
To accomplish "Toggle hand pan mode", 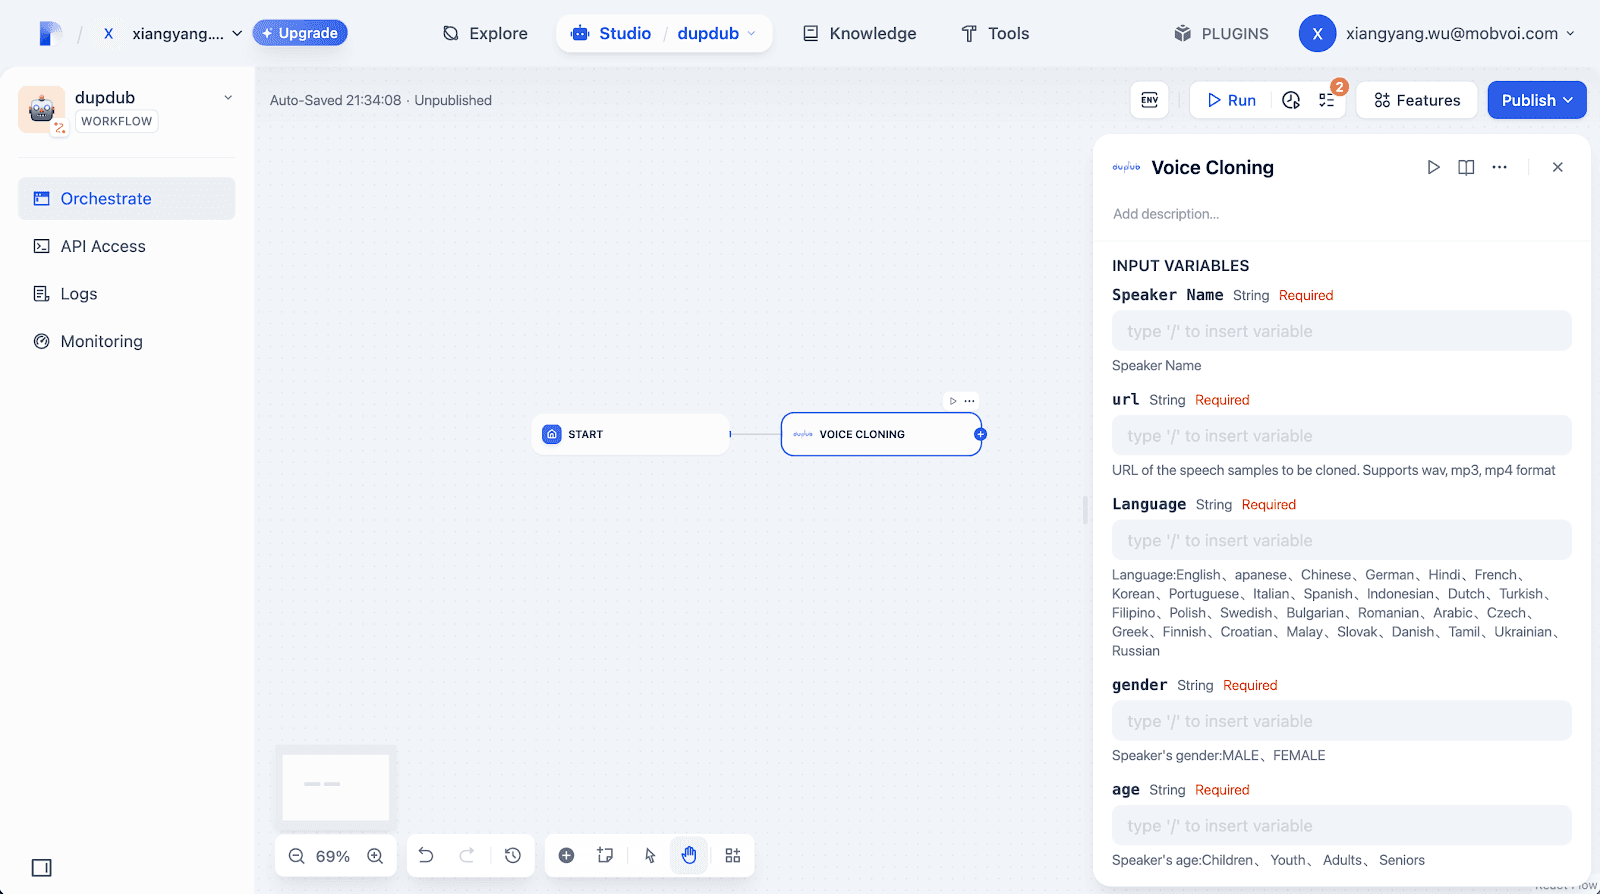I will 689,855.
